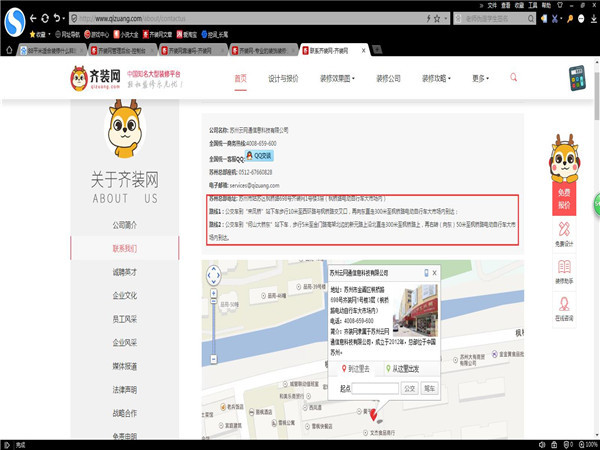This screenshot has width=600, height=450.
Task: Click the scissors screenshot tool icon
Action: point(554,18)
